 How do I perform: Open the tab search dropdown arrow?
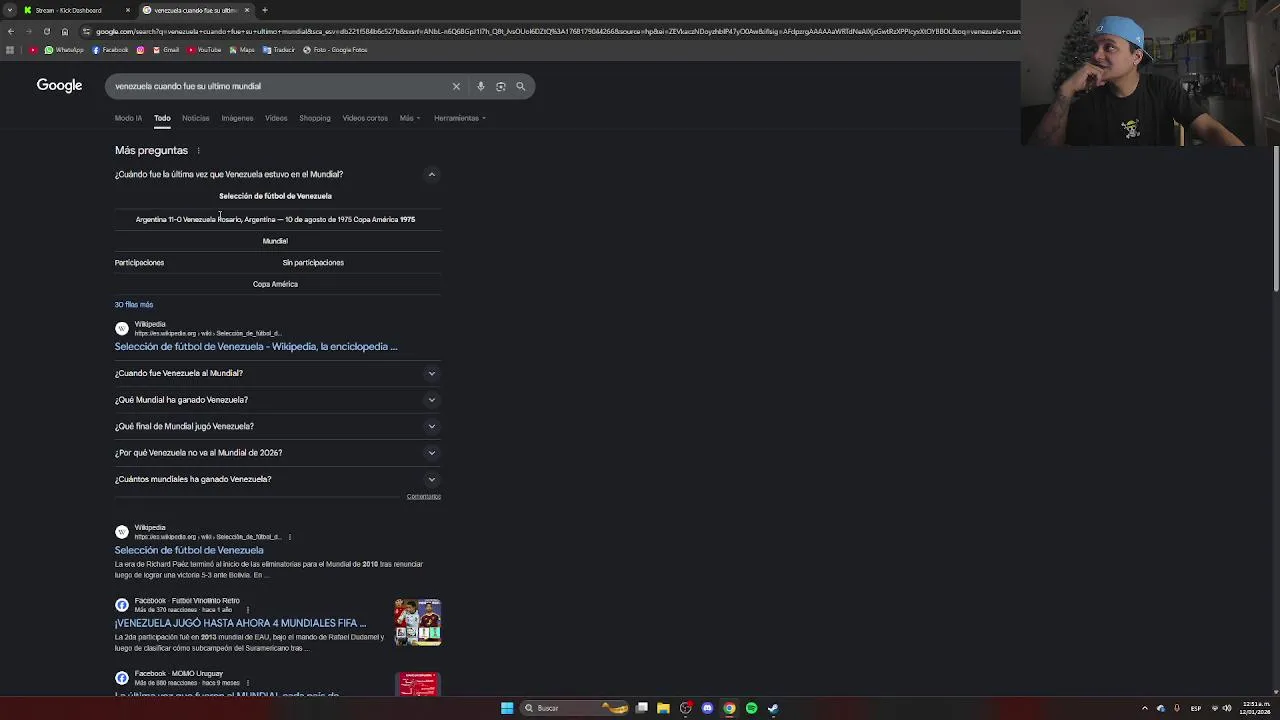click(9, 10)
